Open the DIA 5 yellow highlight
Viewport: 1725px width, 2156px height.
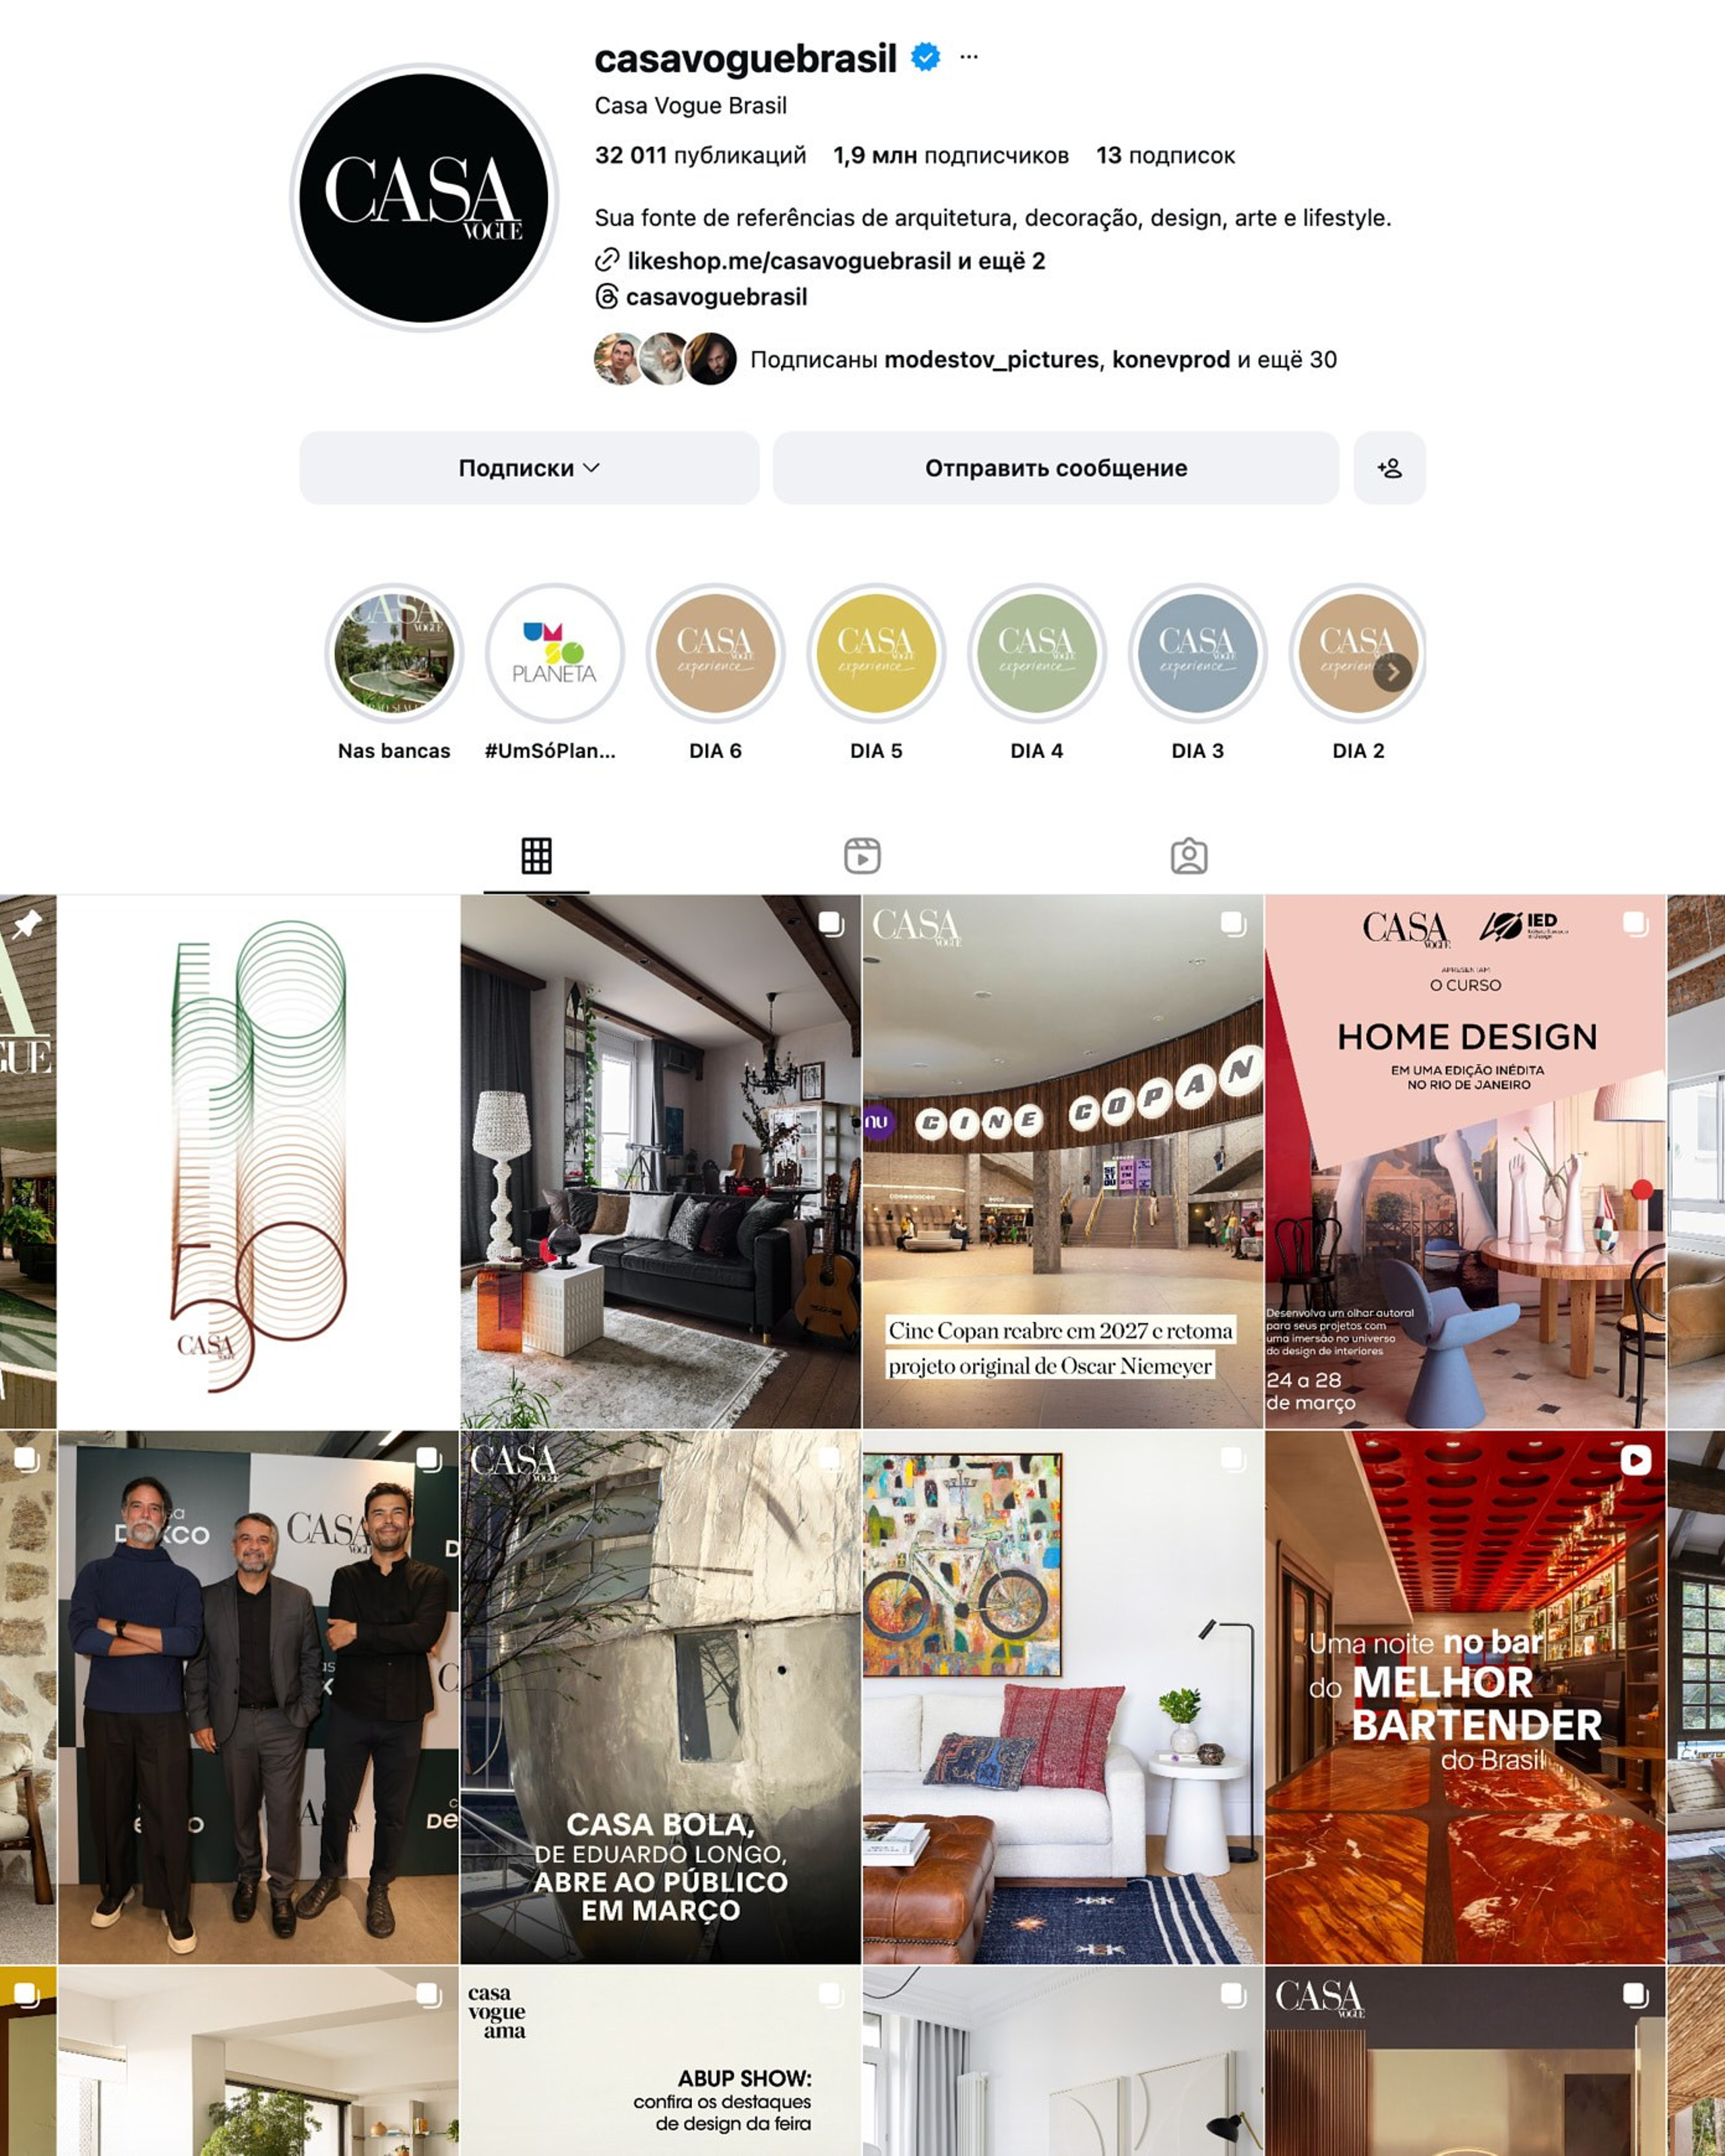(x=876, y=653)
